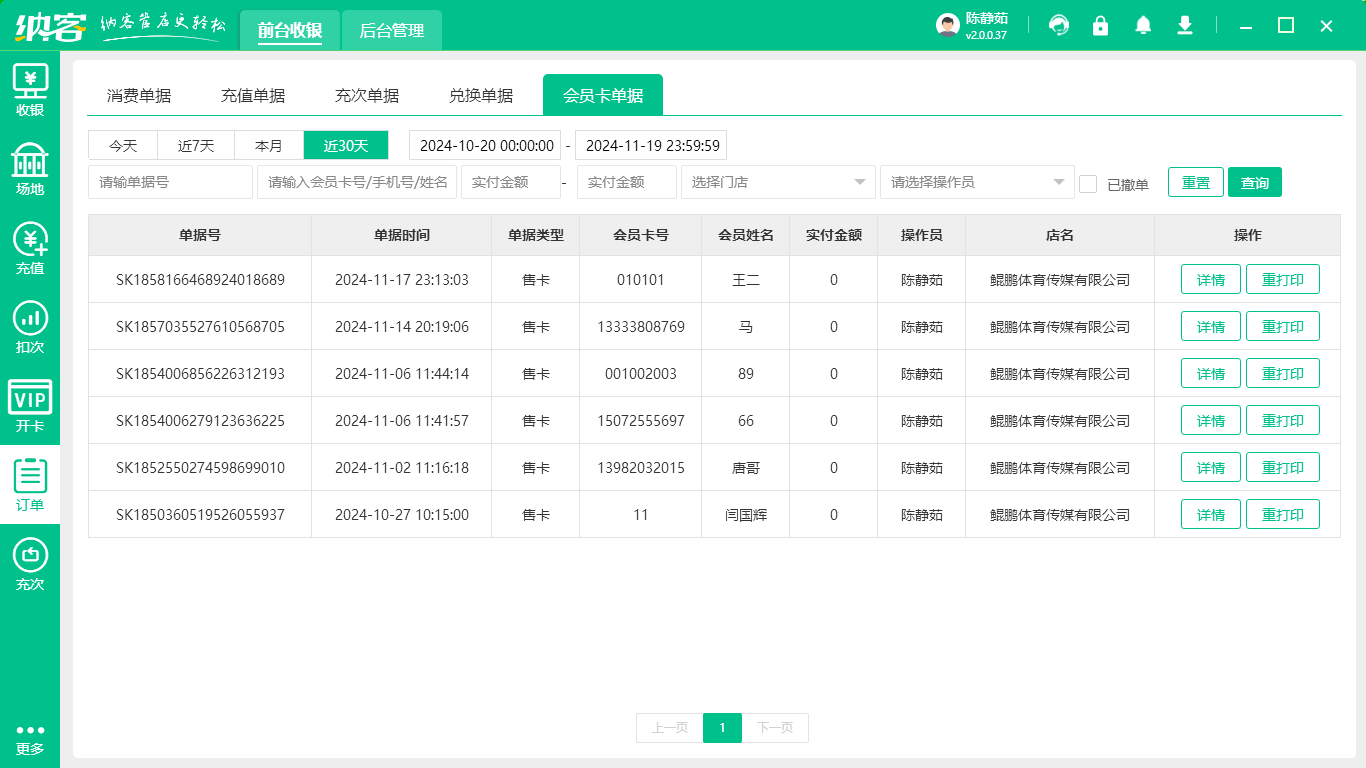
Task: Click the customer service headset icon
Action: pyautogui.click(x=1059, y=26)
